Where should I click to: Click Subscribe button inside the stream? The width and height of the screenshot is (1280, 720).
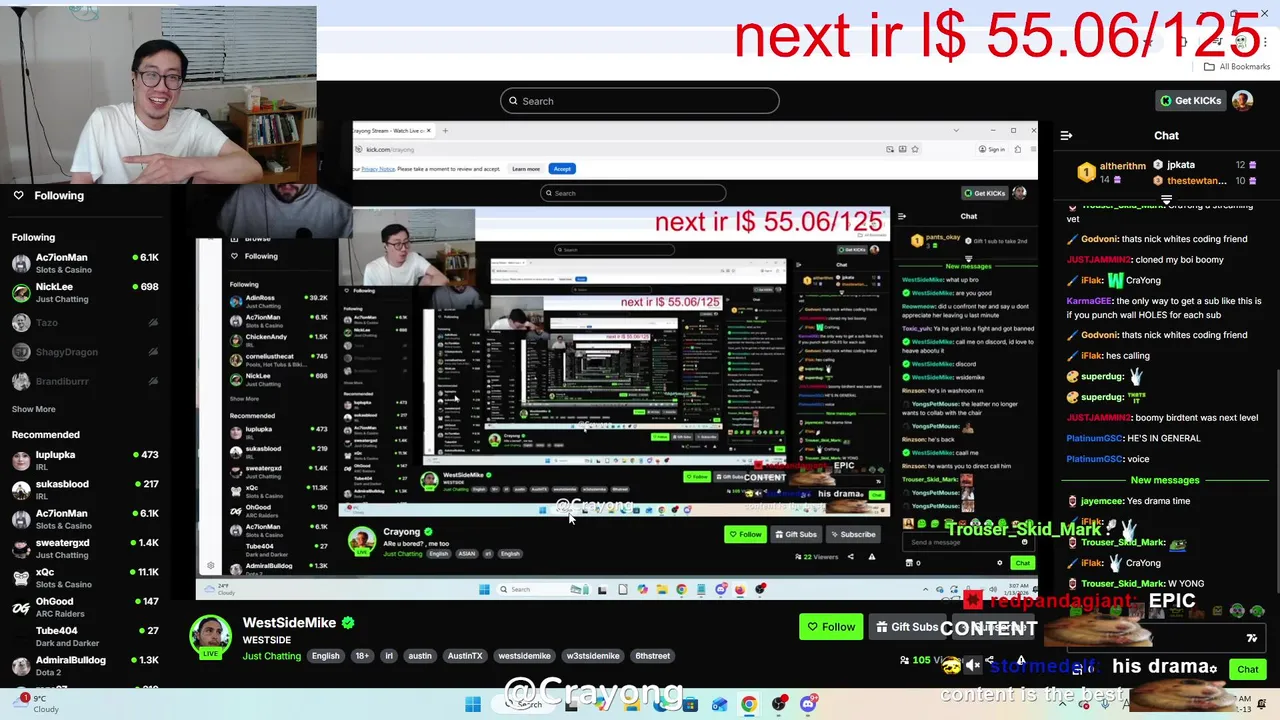(x=852, y=534)
